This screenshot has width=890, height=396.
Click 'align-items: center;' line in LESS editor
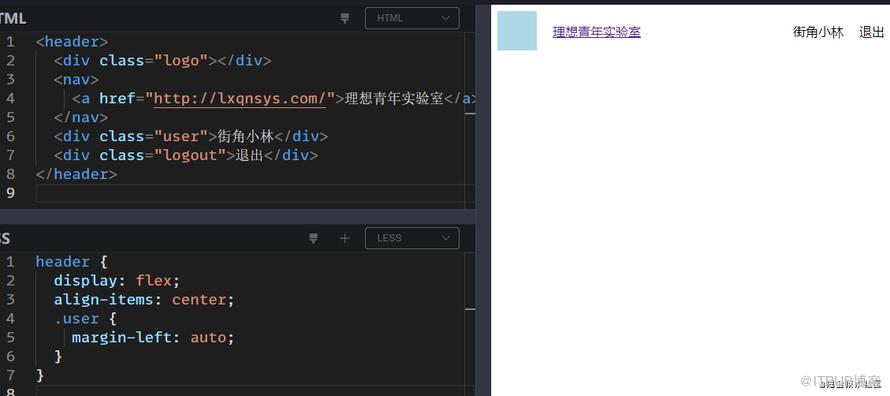click(x=144, y=300)
